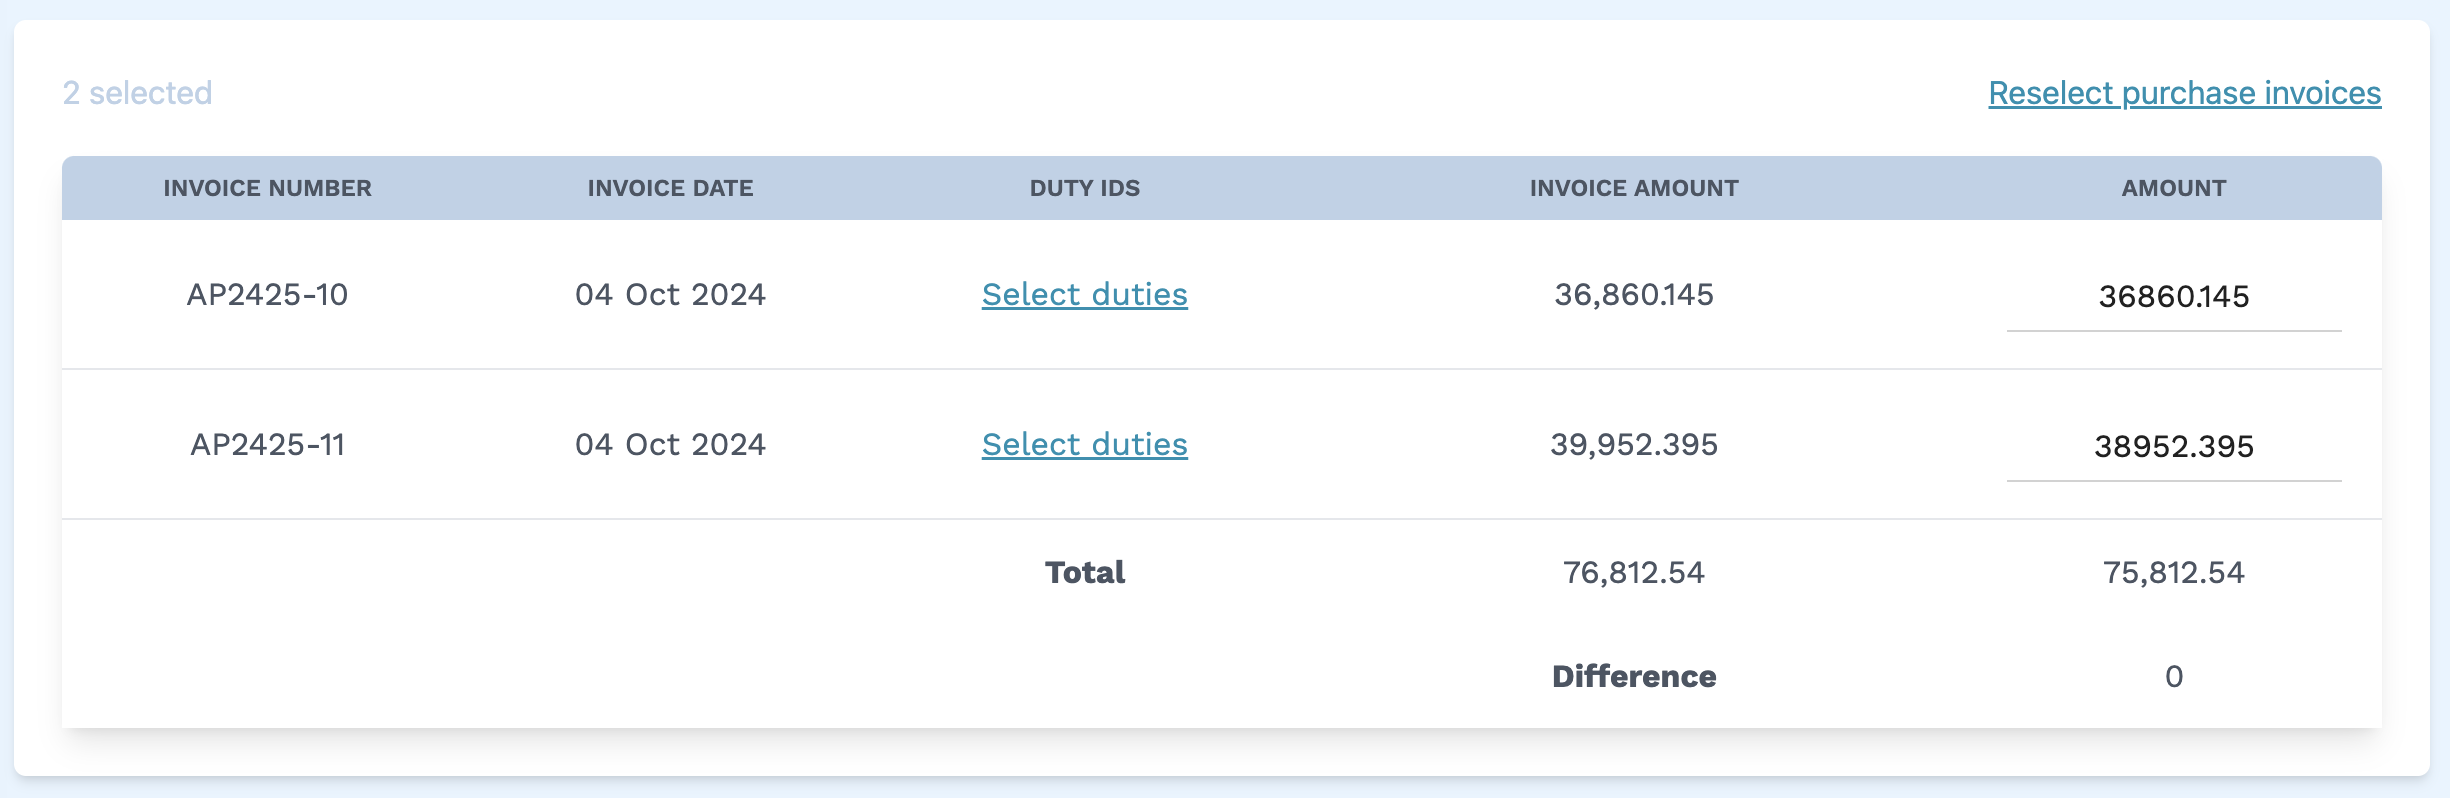Click the Invoice Date column header
2450x798 pixels.
point(670,188)
